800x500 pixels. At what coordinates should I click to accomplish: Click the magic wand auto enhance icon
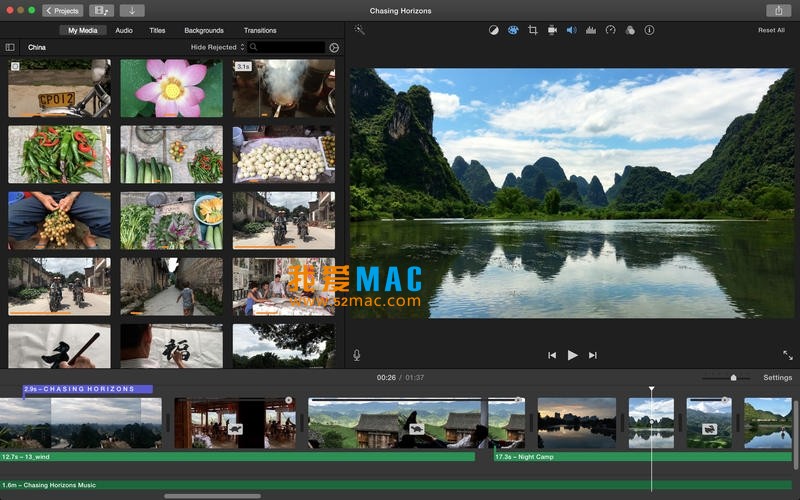click(x=359, y=30)
